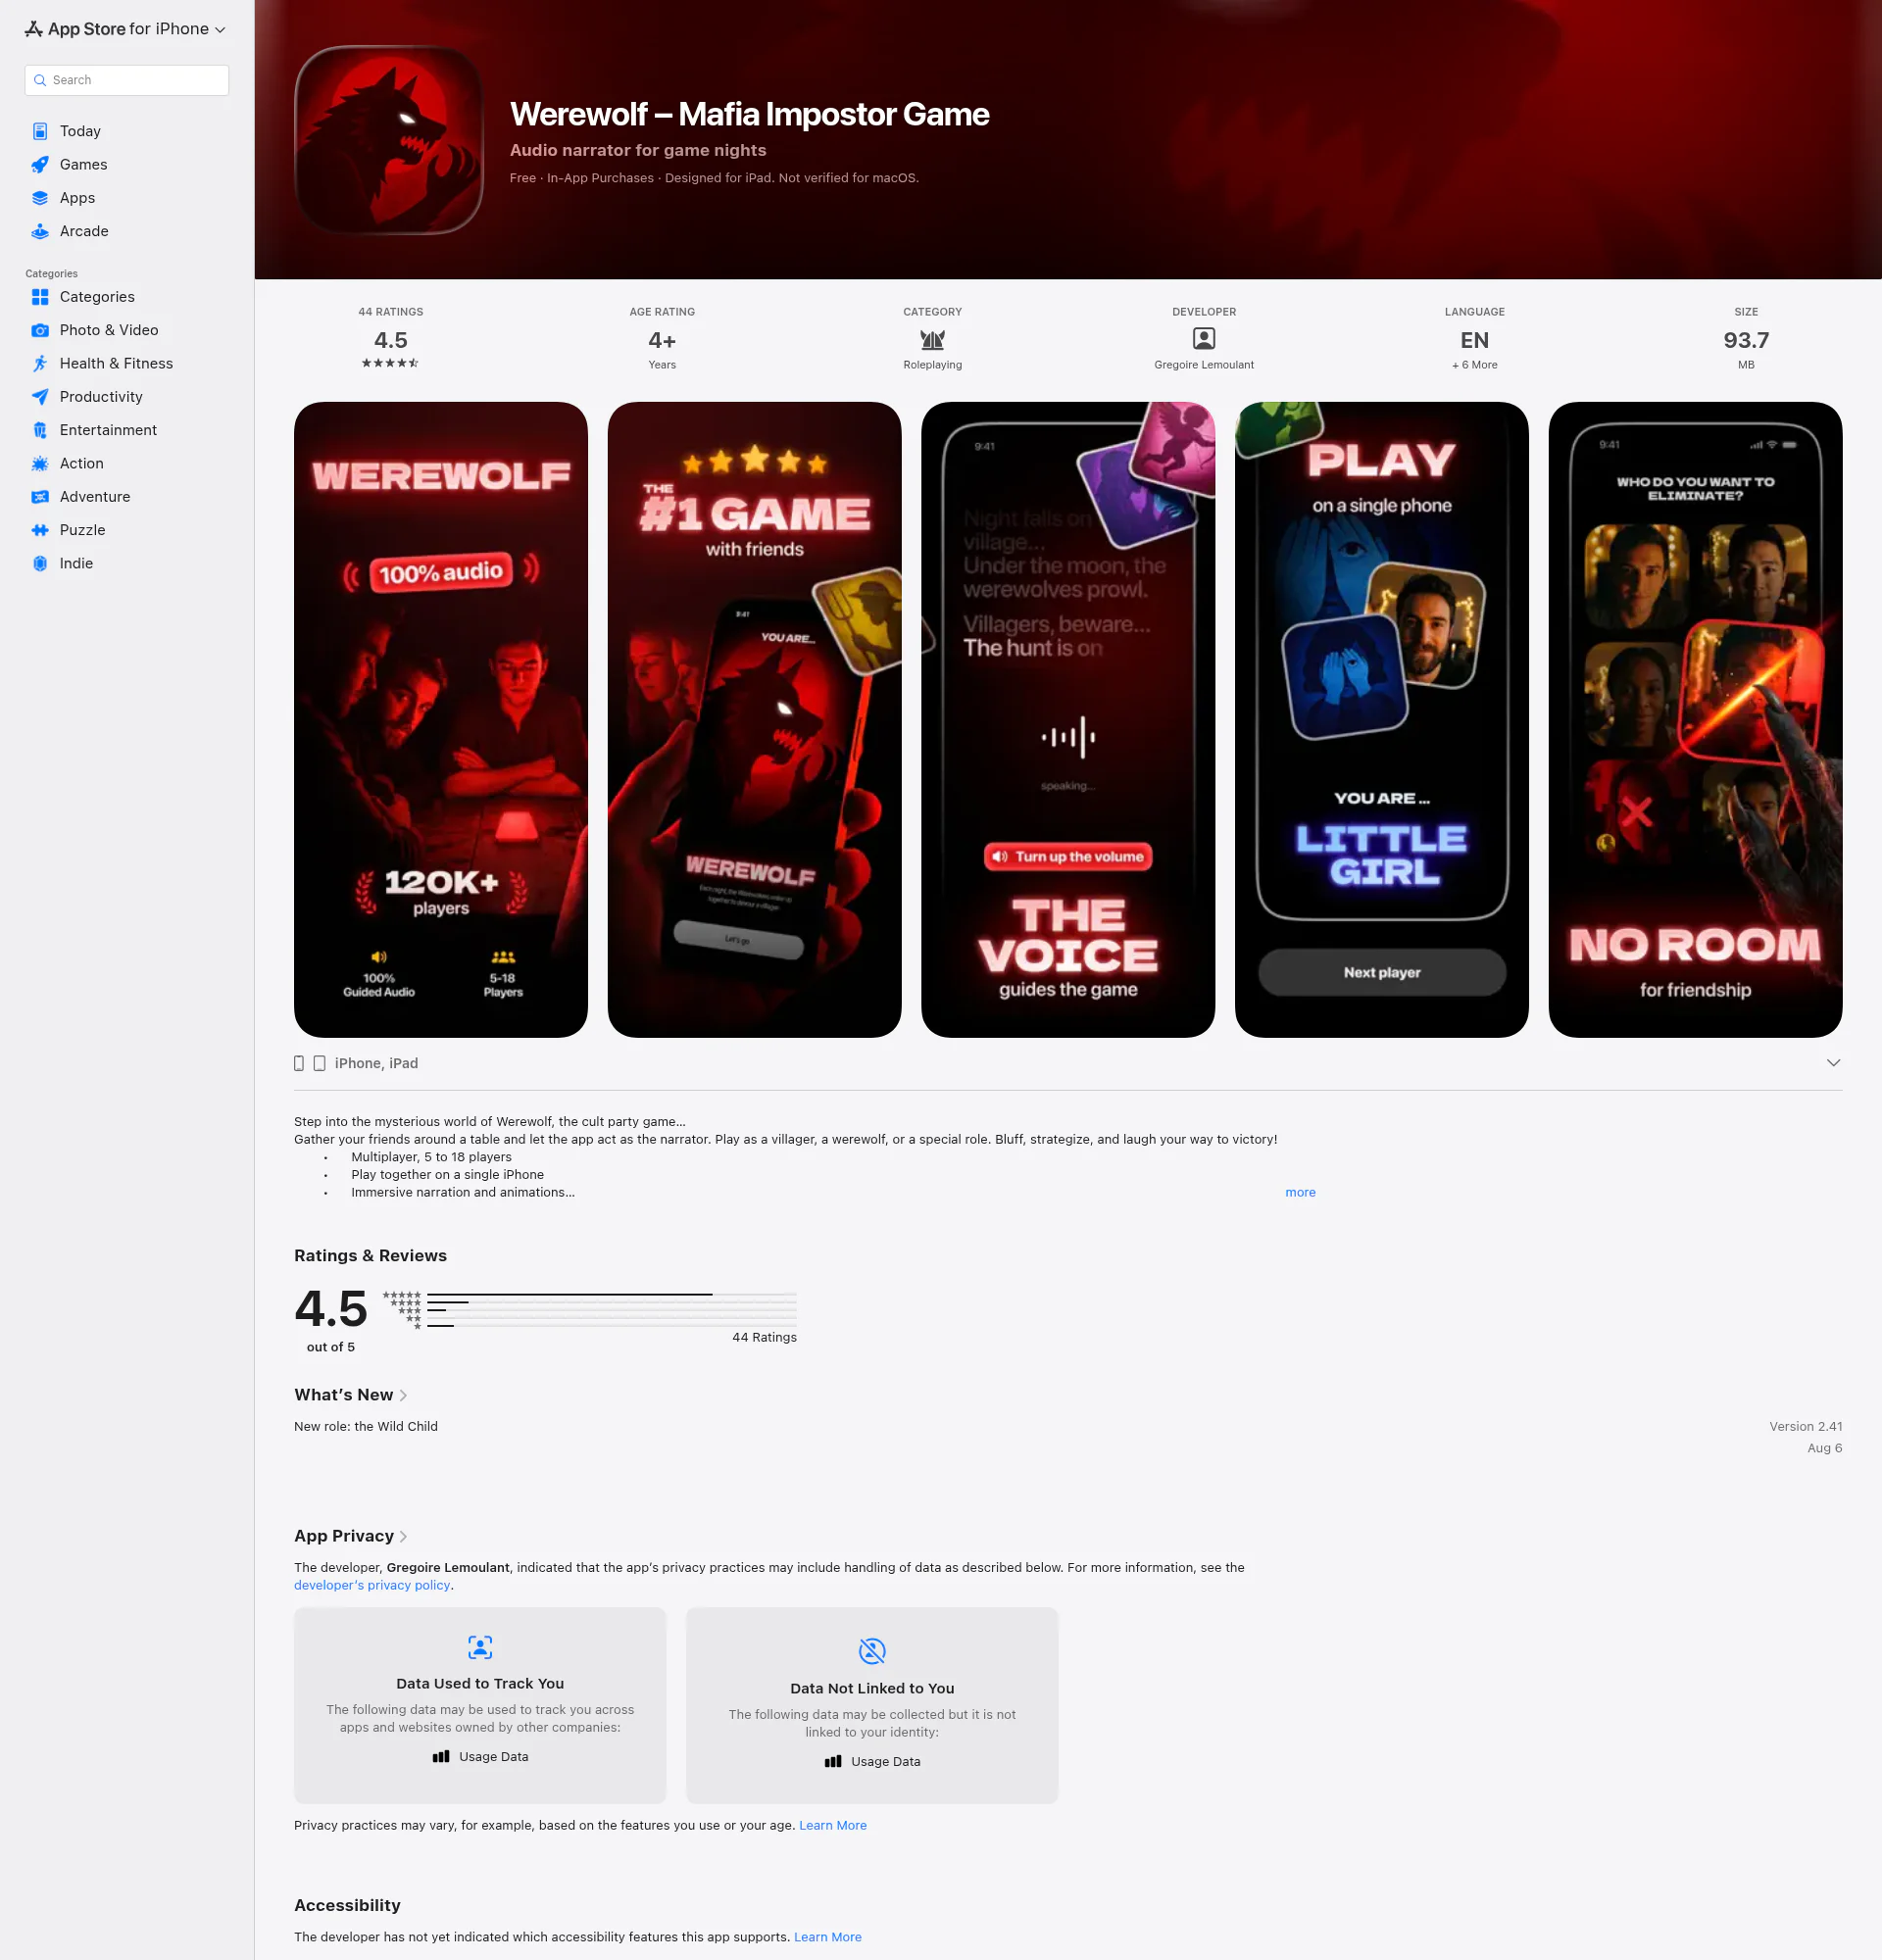This screenshot has height=1960, width=1882.
Task: Click the Today sidebar icon
Action: click(40, 131)
